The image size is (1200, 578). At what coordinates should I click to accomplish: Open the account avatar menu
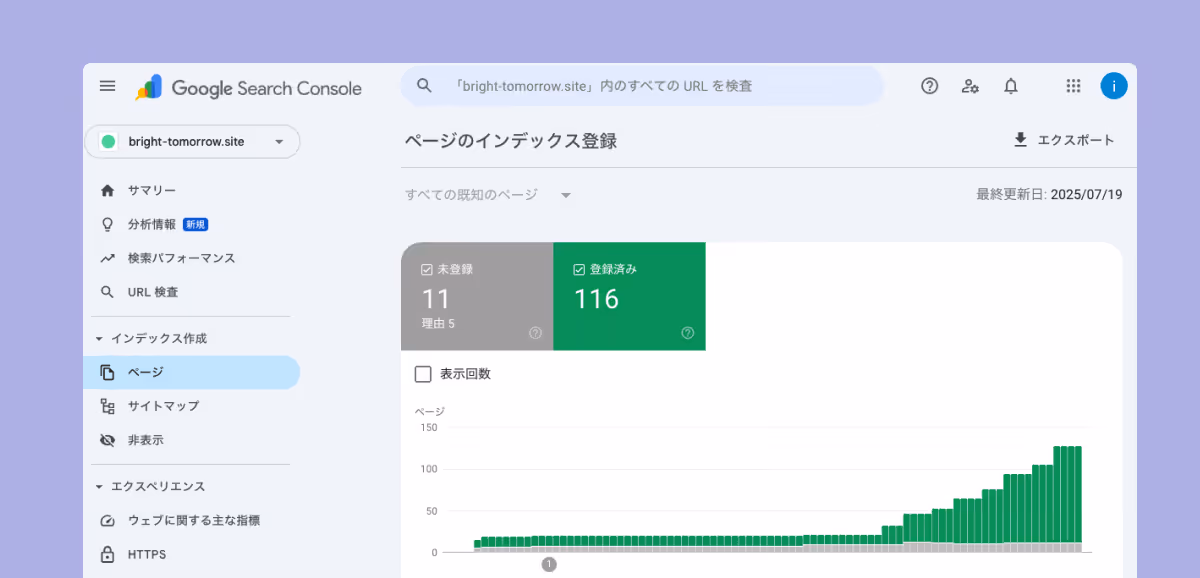1114,86
